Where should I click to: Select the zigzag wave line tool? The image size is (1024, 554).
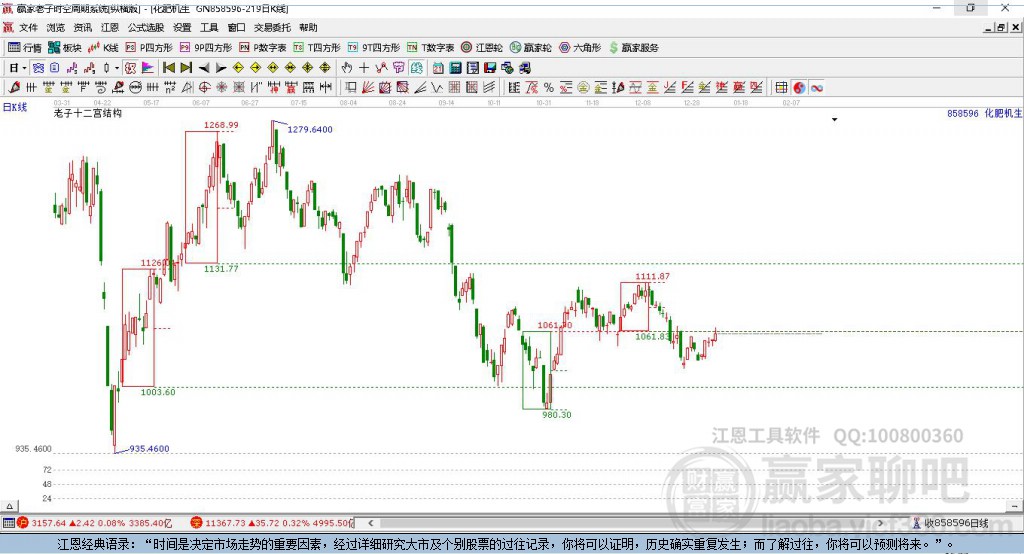[437, 88]
